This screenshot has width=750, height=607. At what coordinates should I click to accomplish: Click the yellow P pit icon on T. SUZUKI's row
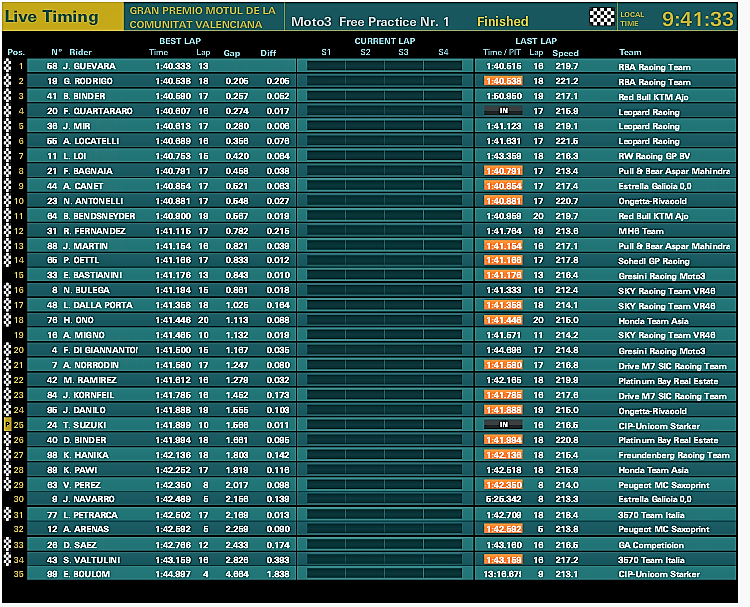click(x=7, y=425)
